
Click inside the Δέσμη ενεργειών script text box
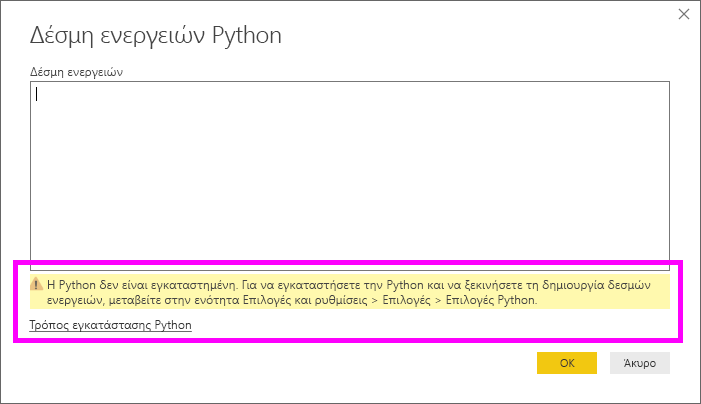click(x=350, y=176)
